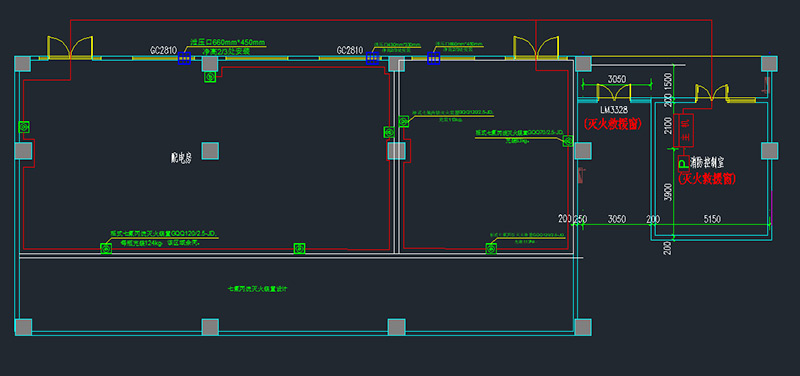Select the blue vent symbol beside left GC2810
Image resolution: width=800 pixels, height=376 pixels.
tap(185, 58)
